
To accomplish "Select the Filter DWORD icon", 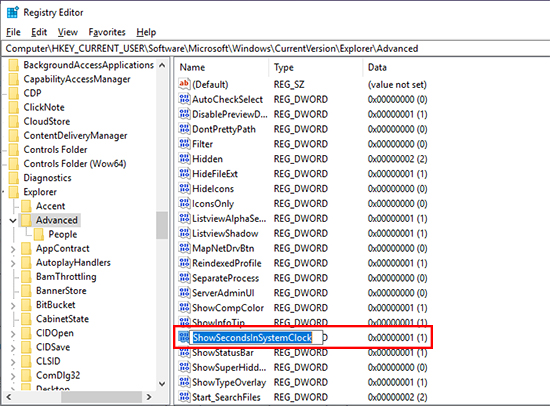I will 184,144.
